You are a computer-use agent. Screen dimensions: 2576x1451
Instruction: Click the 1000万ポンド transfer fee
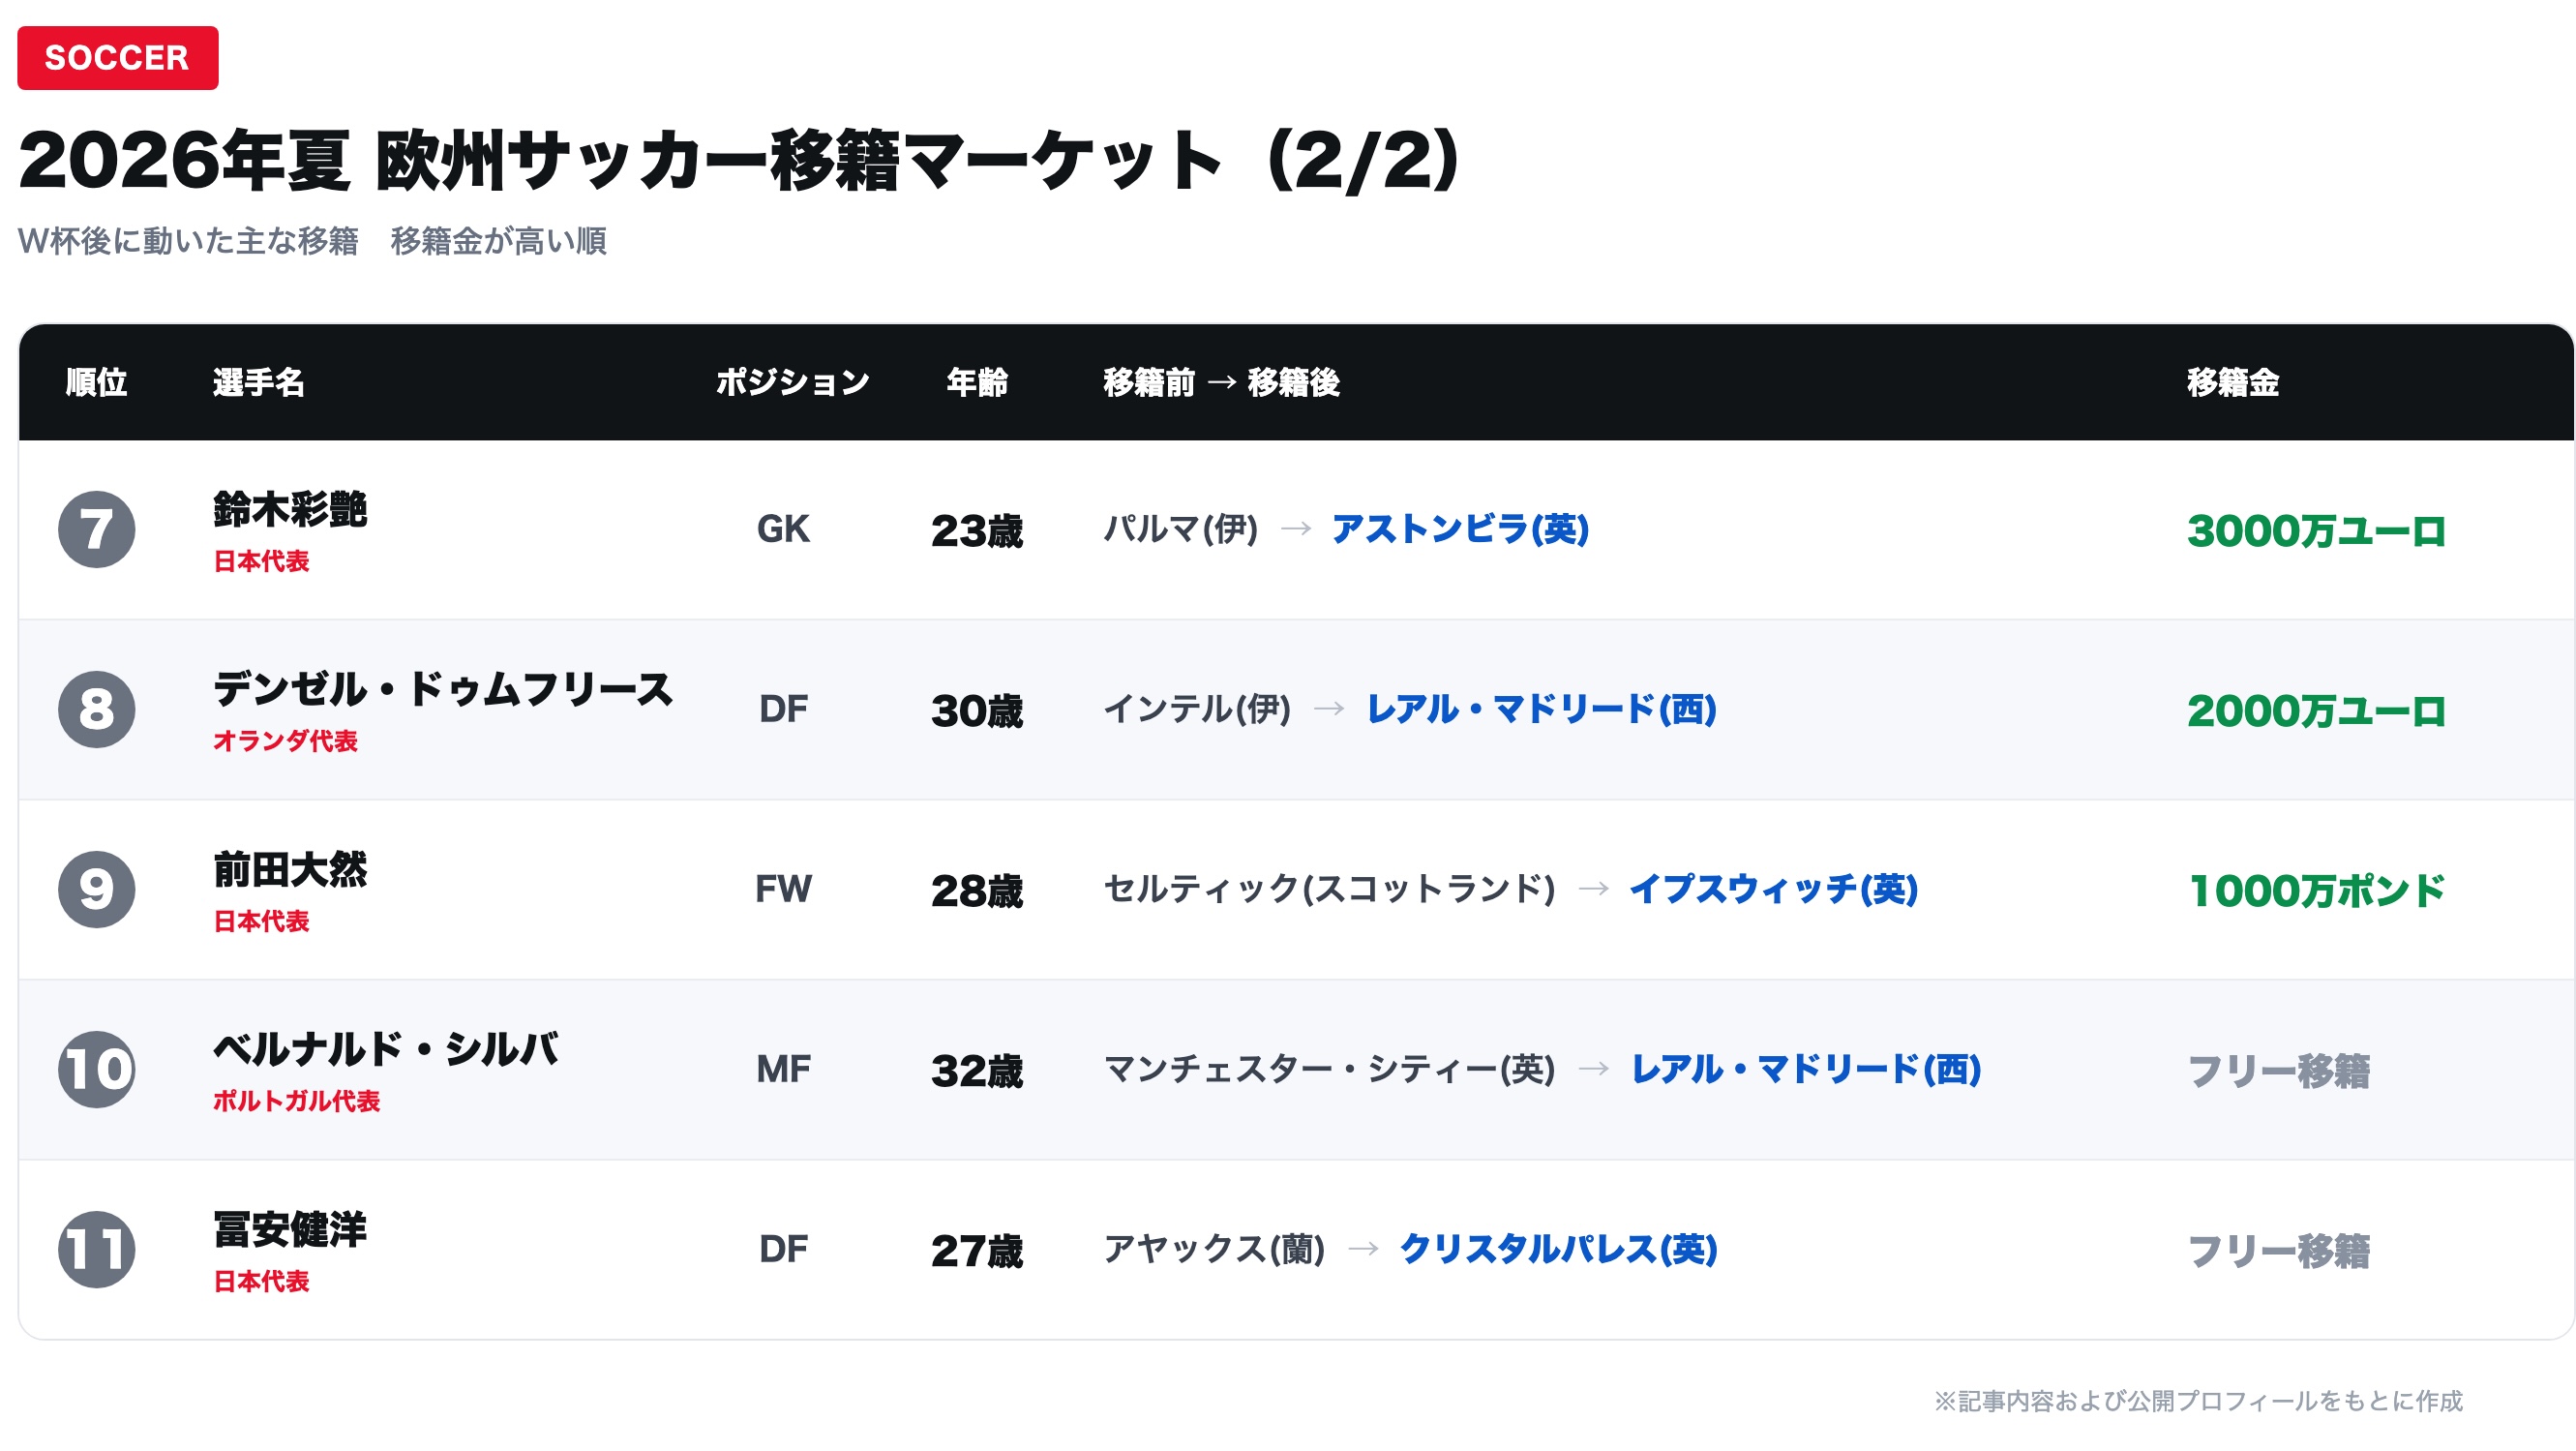pos(2316,891)
